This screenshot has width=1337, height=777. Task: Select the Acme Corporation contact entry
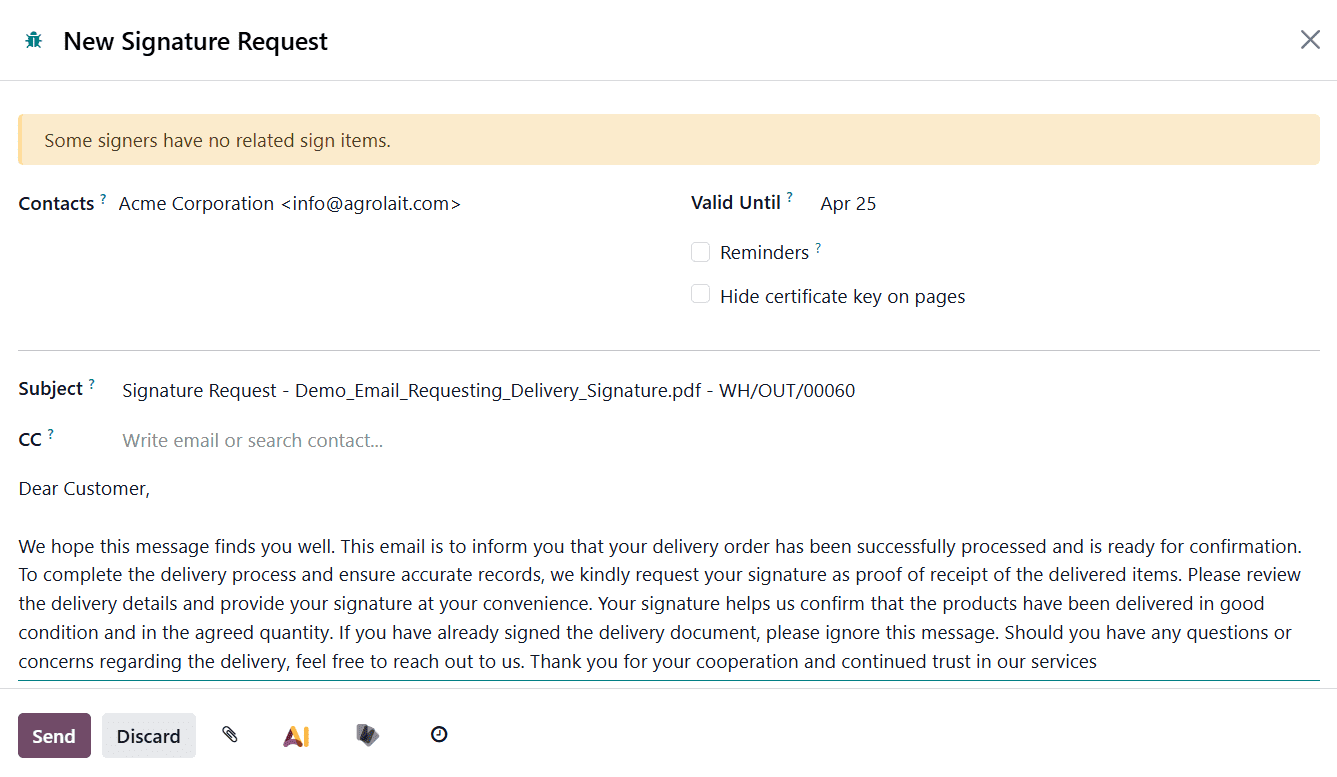pos(290,203)
